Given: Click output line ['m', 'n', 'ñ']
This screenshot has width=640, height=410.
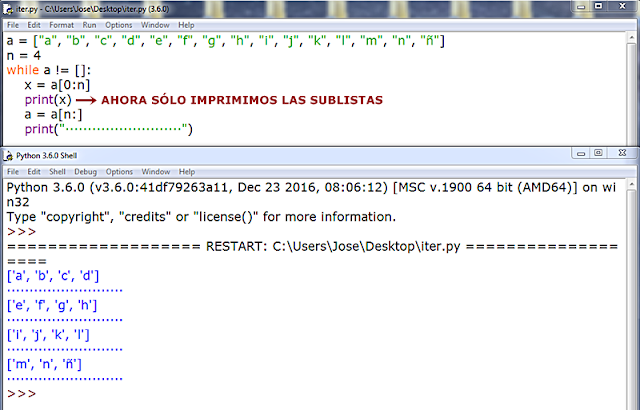Looking at the screenshot, I should tap(44, 364).
